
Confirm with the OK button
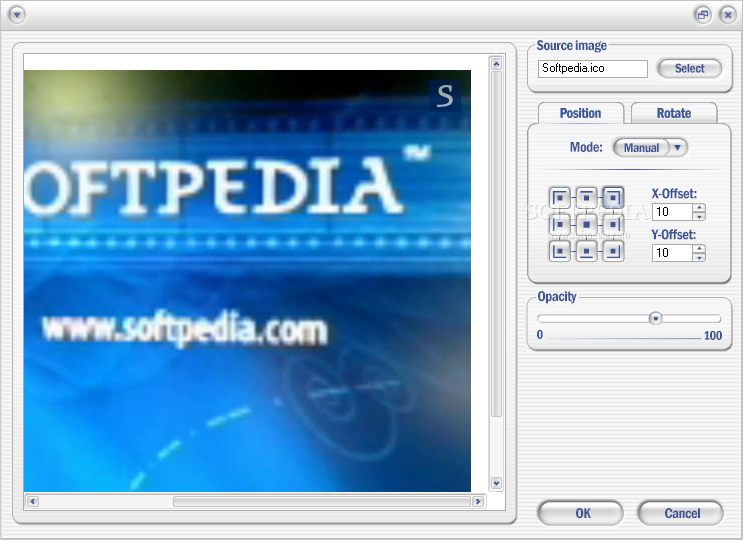(580, 513)
